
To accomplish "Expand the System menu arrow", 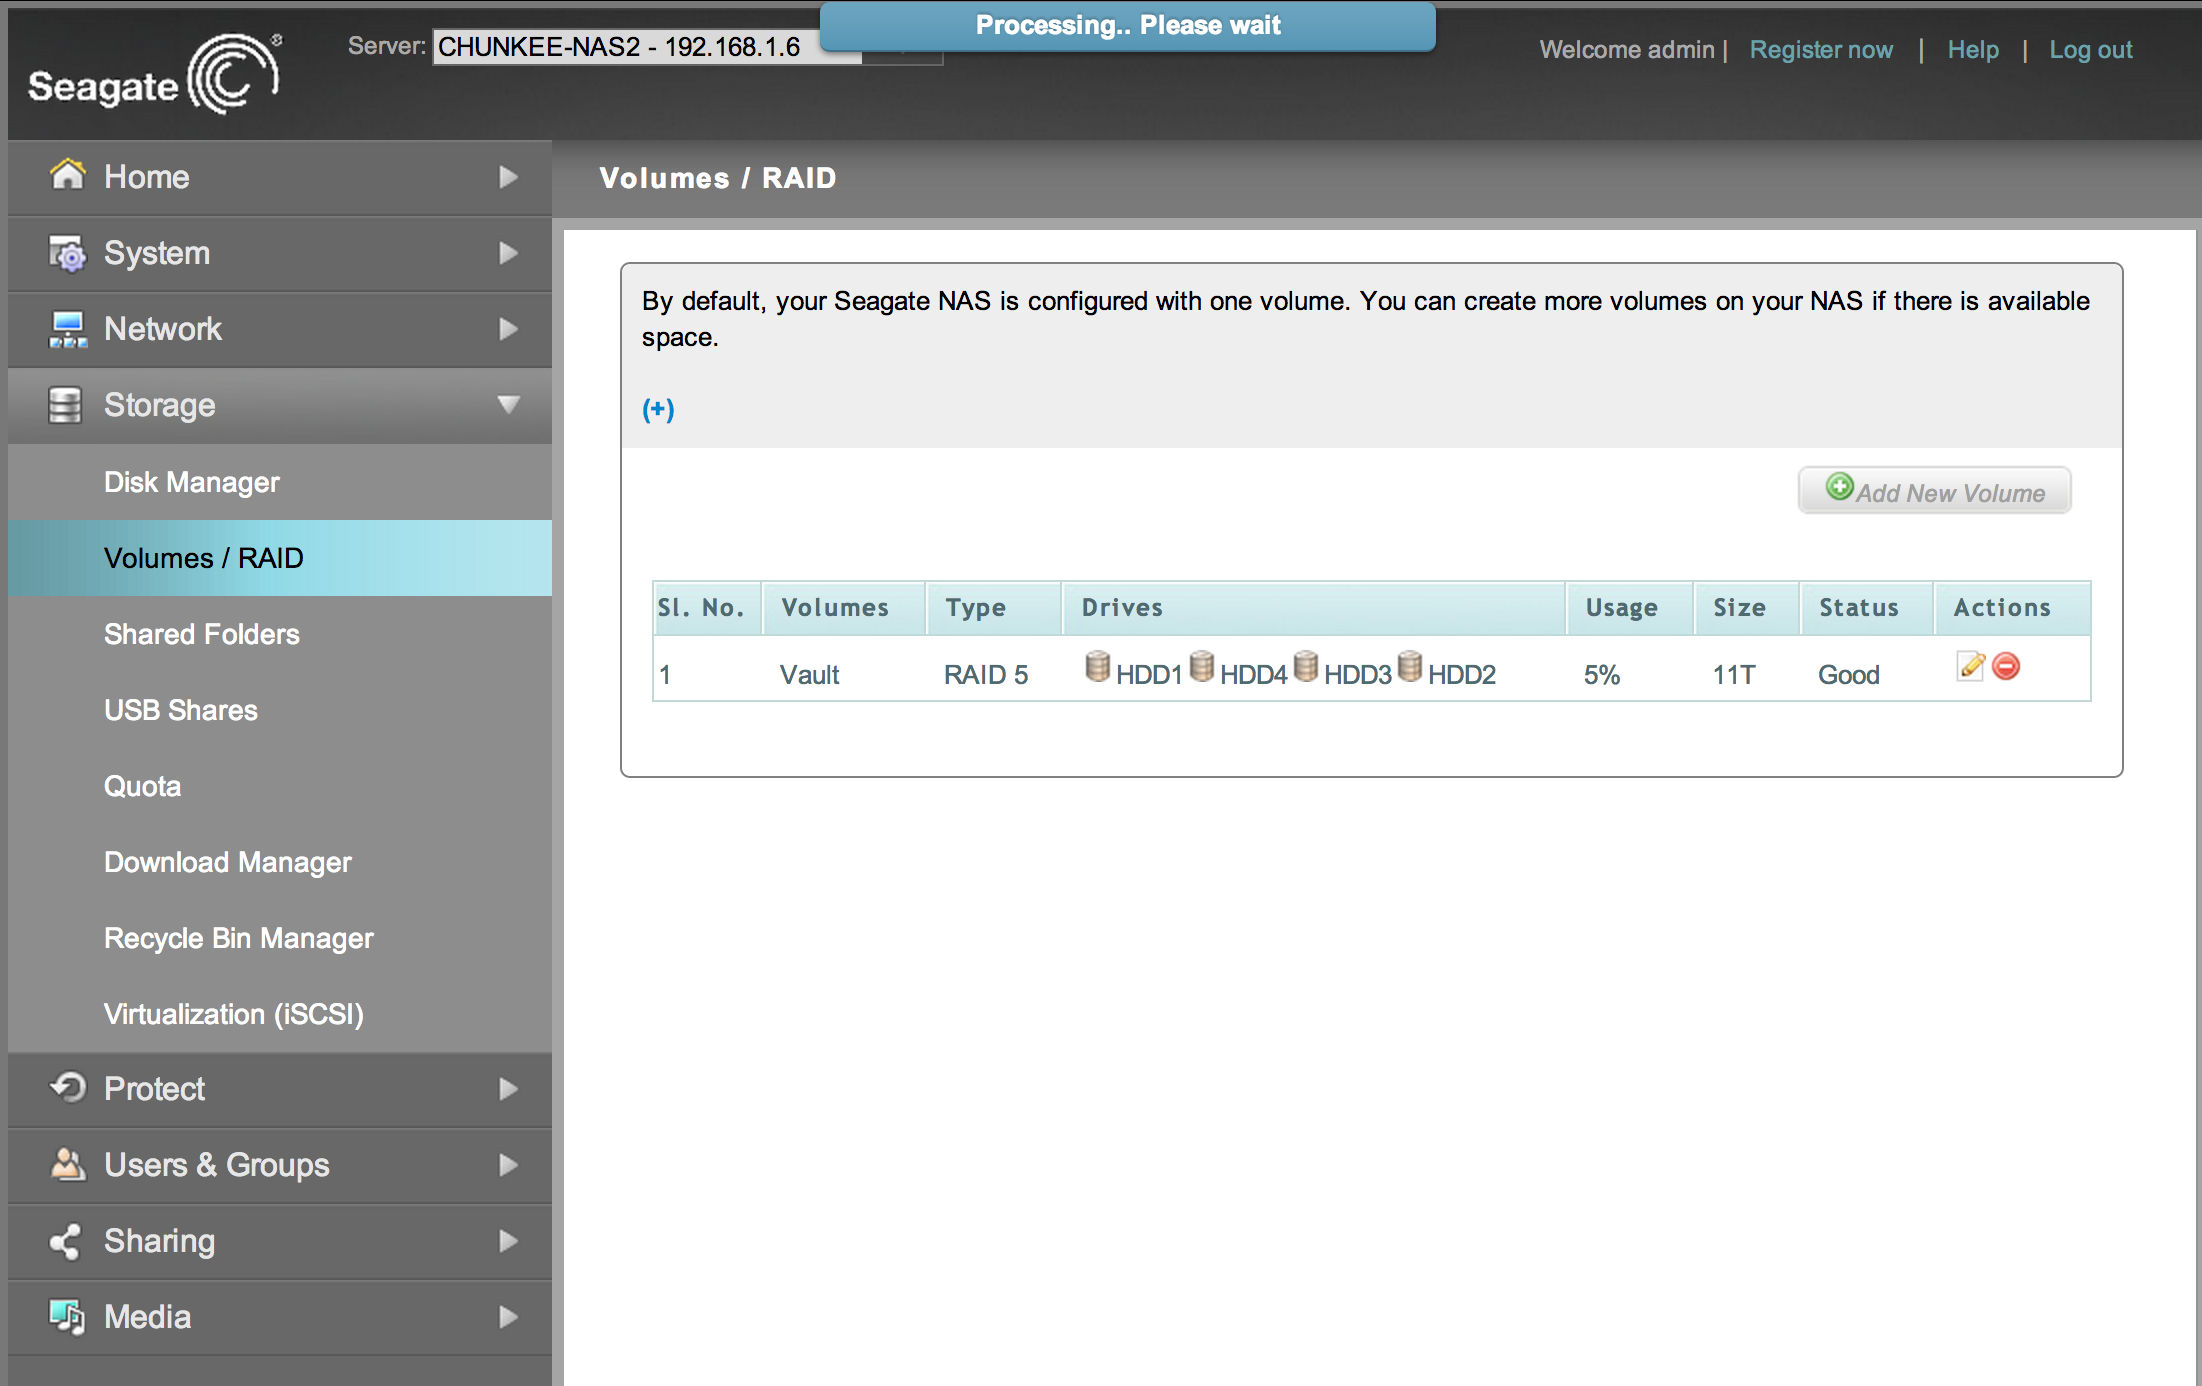I will point(508,253).
